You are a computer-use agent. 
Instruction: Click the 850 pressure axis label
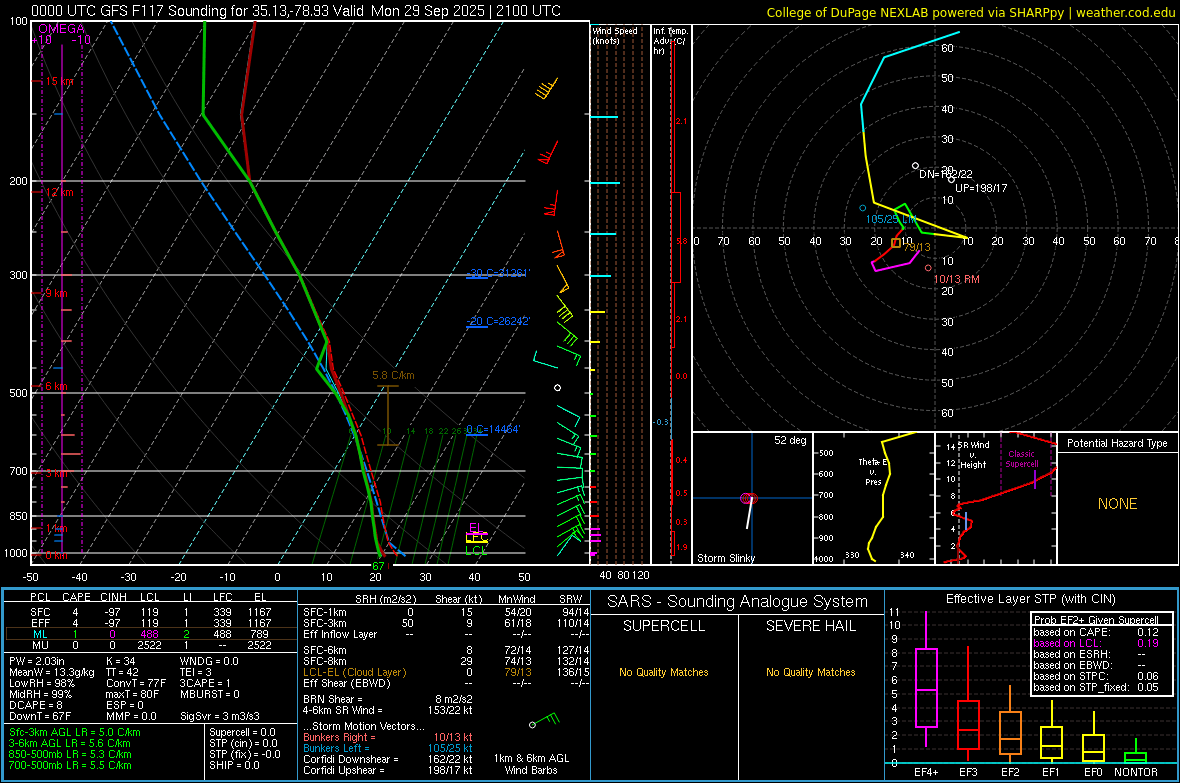pyautogui.click(x=18, y=516)
